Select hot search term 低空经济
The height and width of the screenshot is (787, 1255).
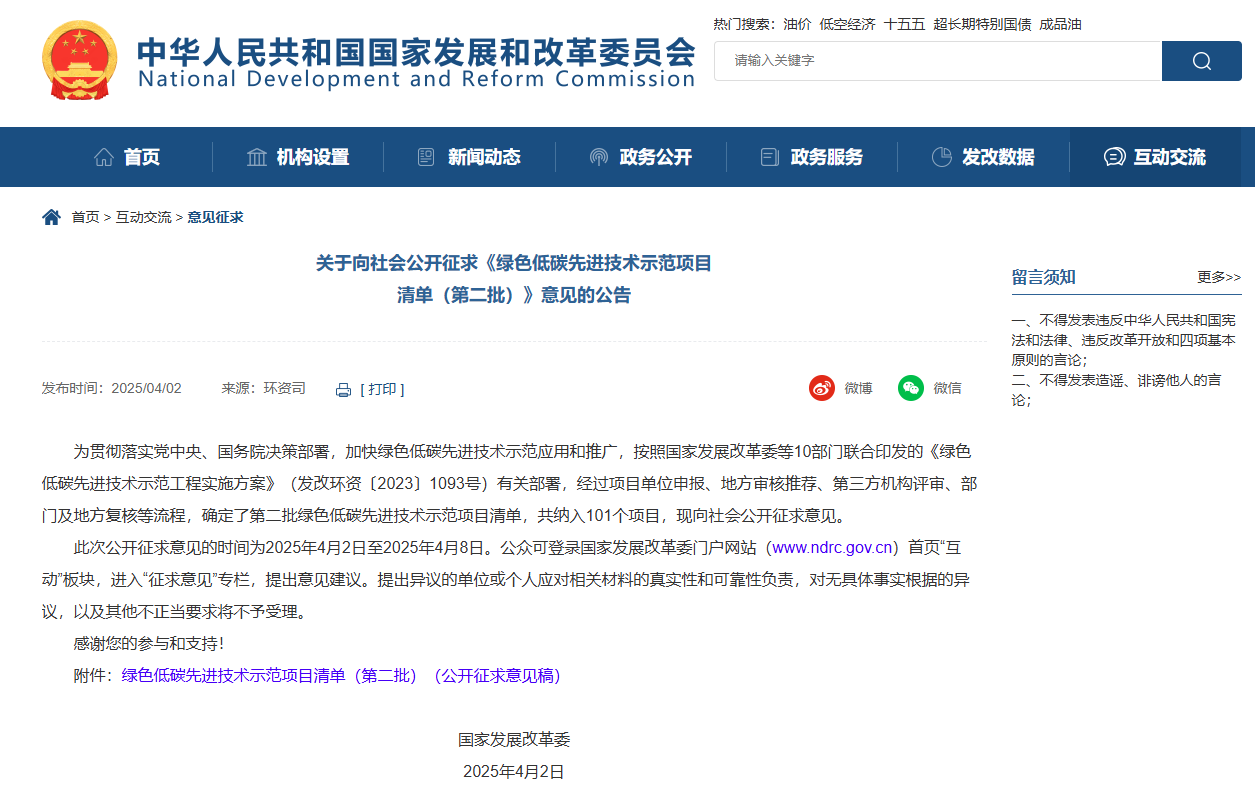click(847, 24)
